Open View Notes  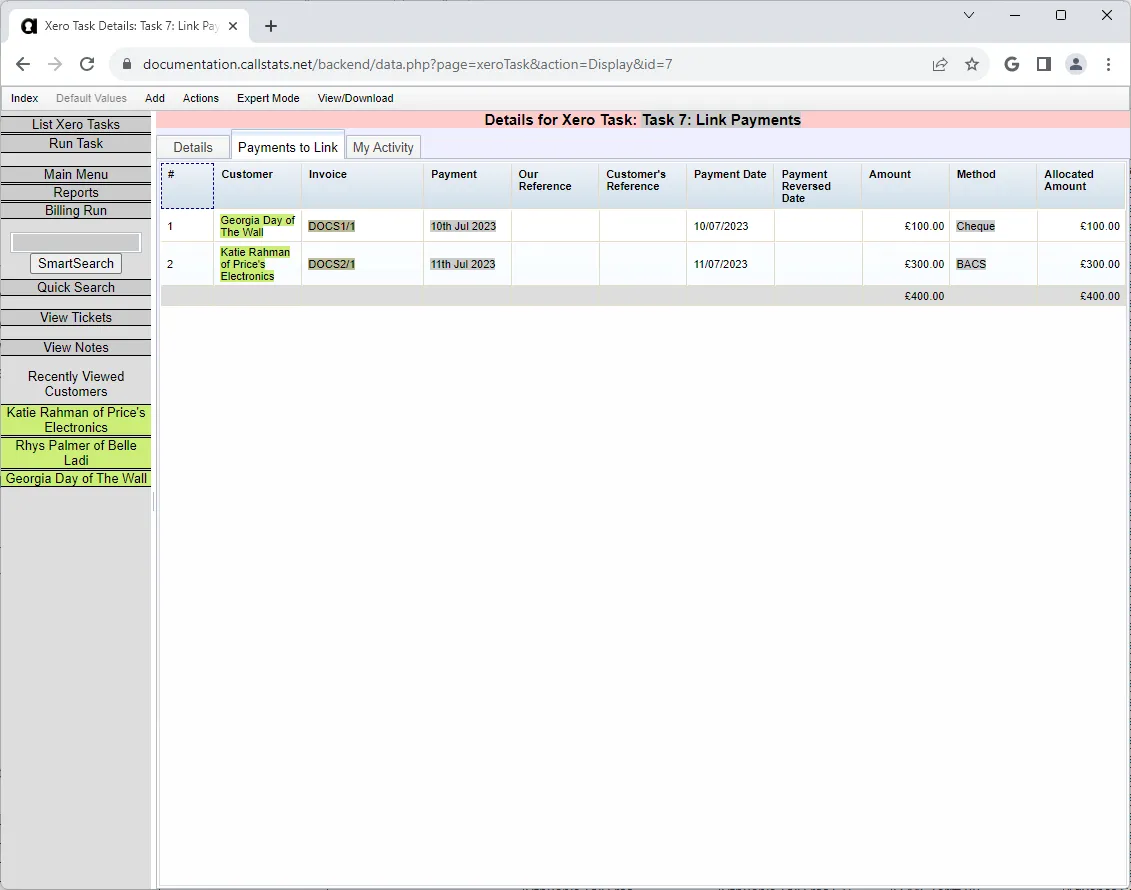coord(76,348)
